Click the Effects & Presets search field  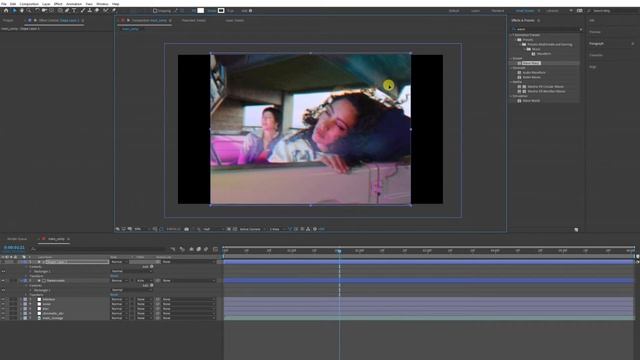tap(547, 29)
